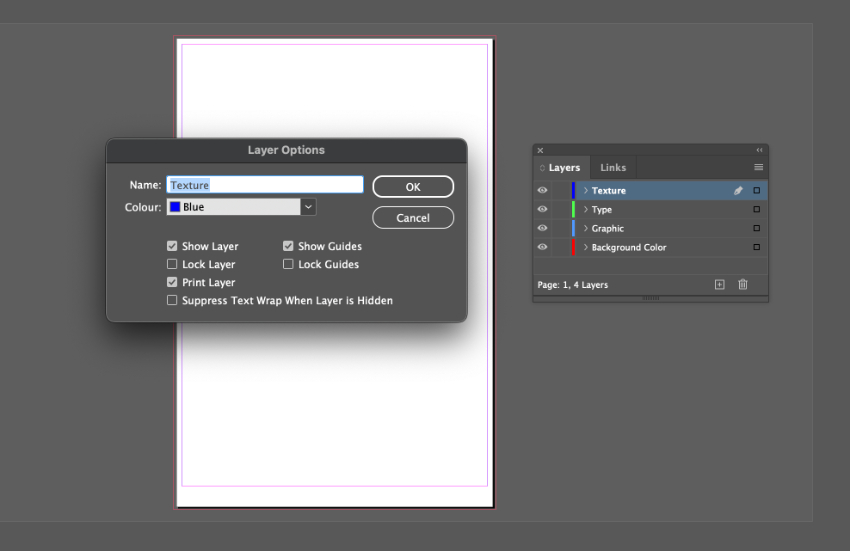Screen dimensions: 850x551
Task: Collapse the panel with double-arrow icon
Action: (x=759, y=150)
